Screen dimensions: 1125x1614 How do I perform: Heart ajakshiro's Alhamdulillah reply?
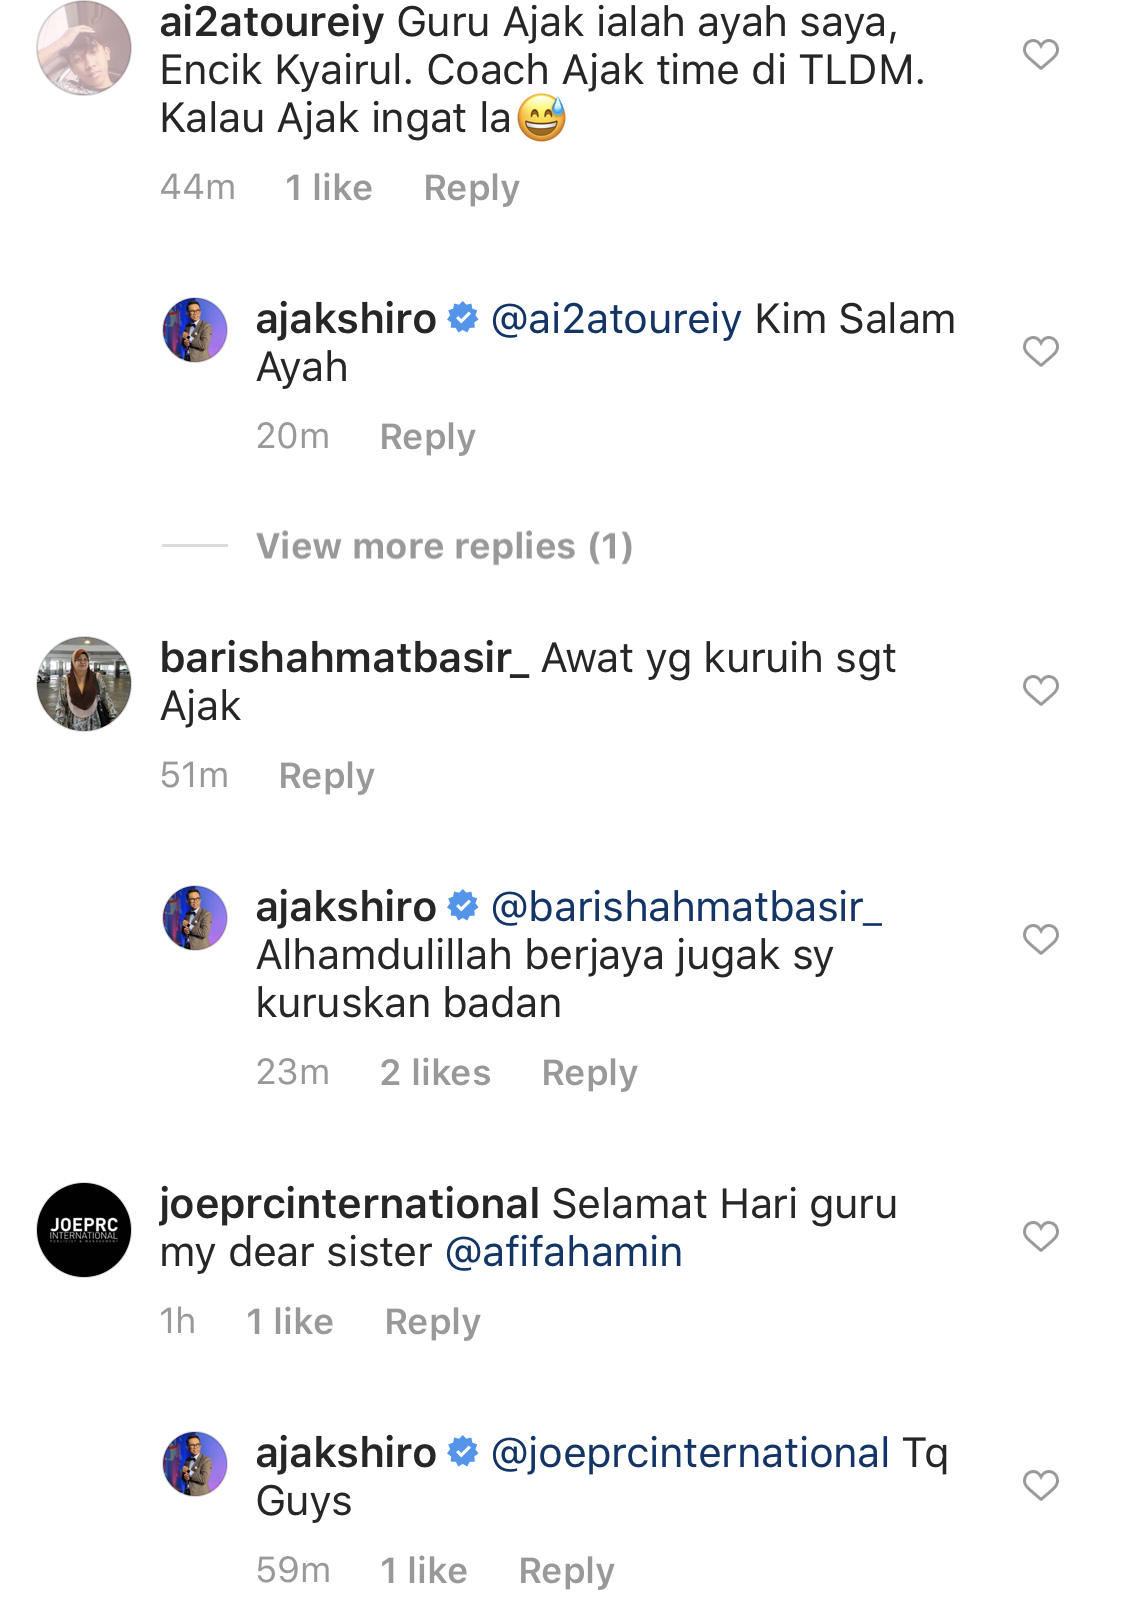tap(1040, 939)
